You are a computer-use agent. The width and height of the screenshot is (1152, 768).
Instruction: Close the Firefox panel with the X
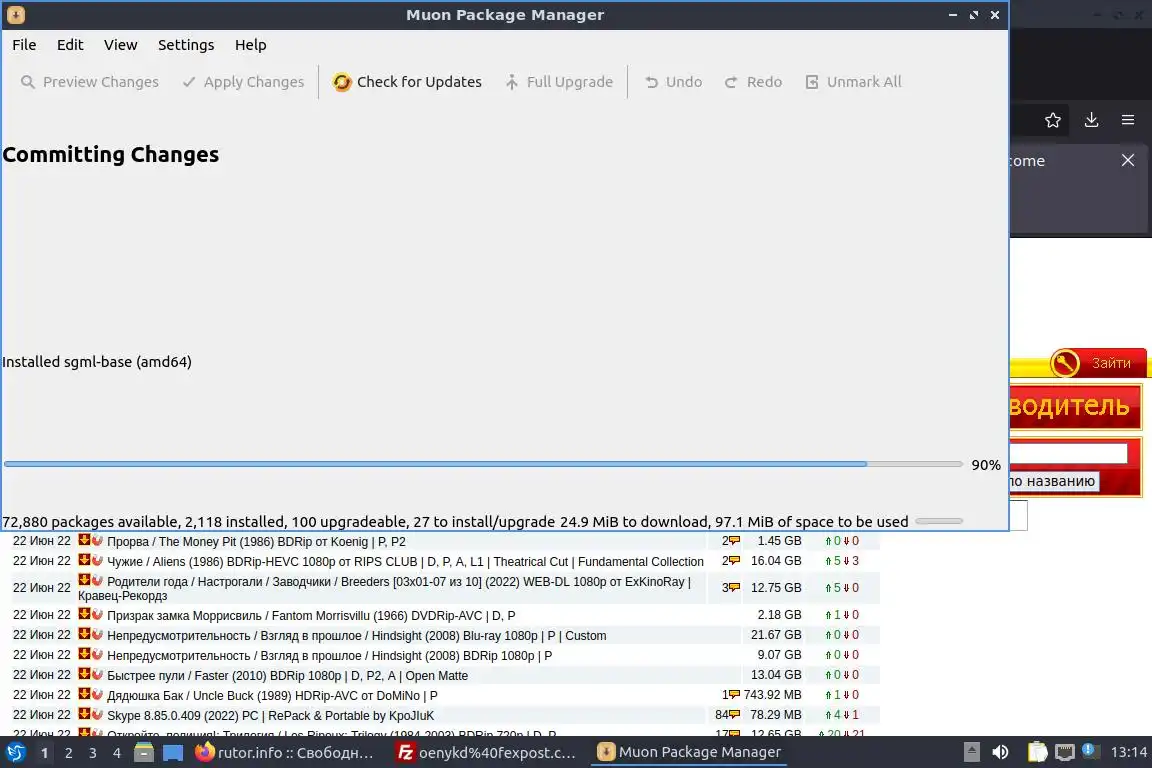(1128, 160)
